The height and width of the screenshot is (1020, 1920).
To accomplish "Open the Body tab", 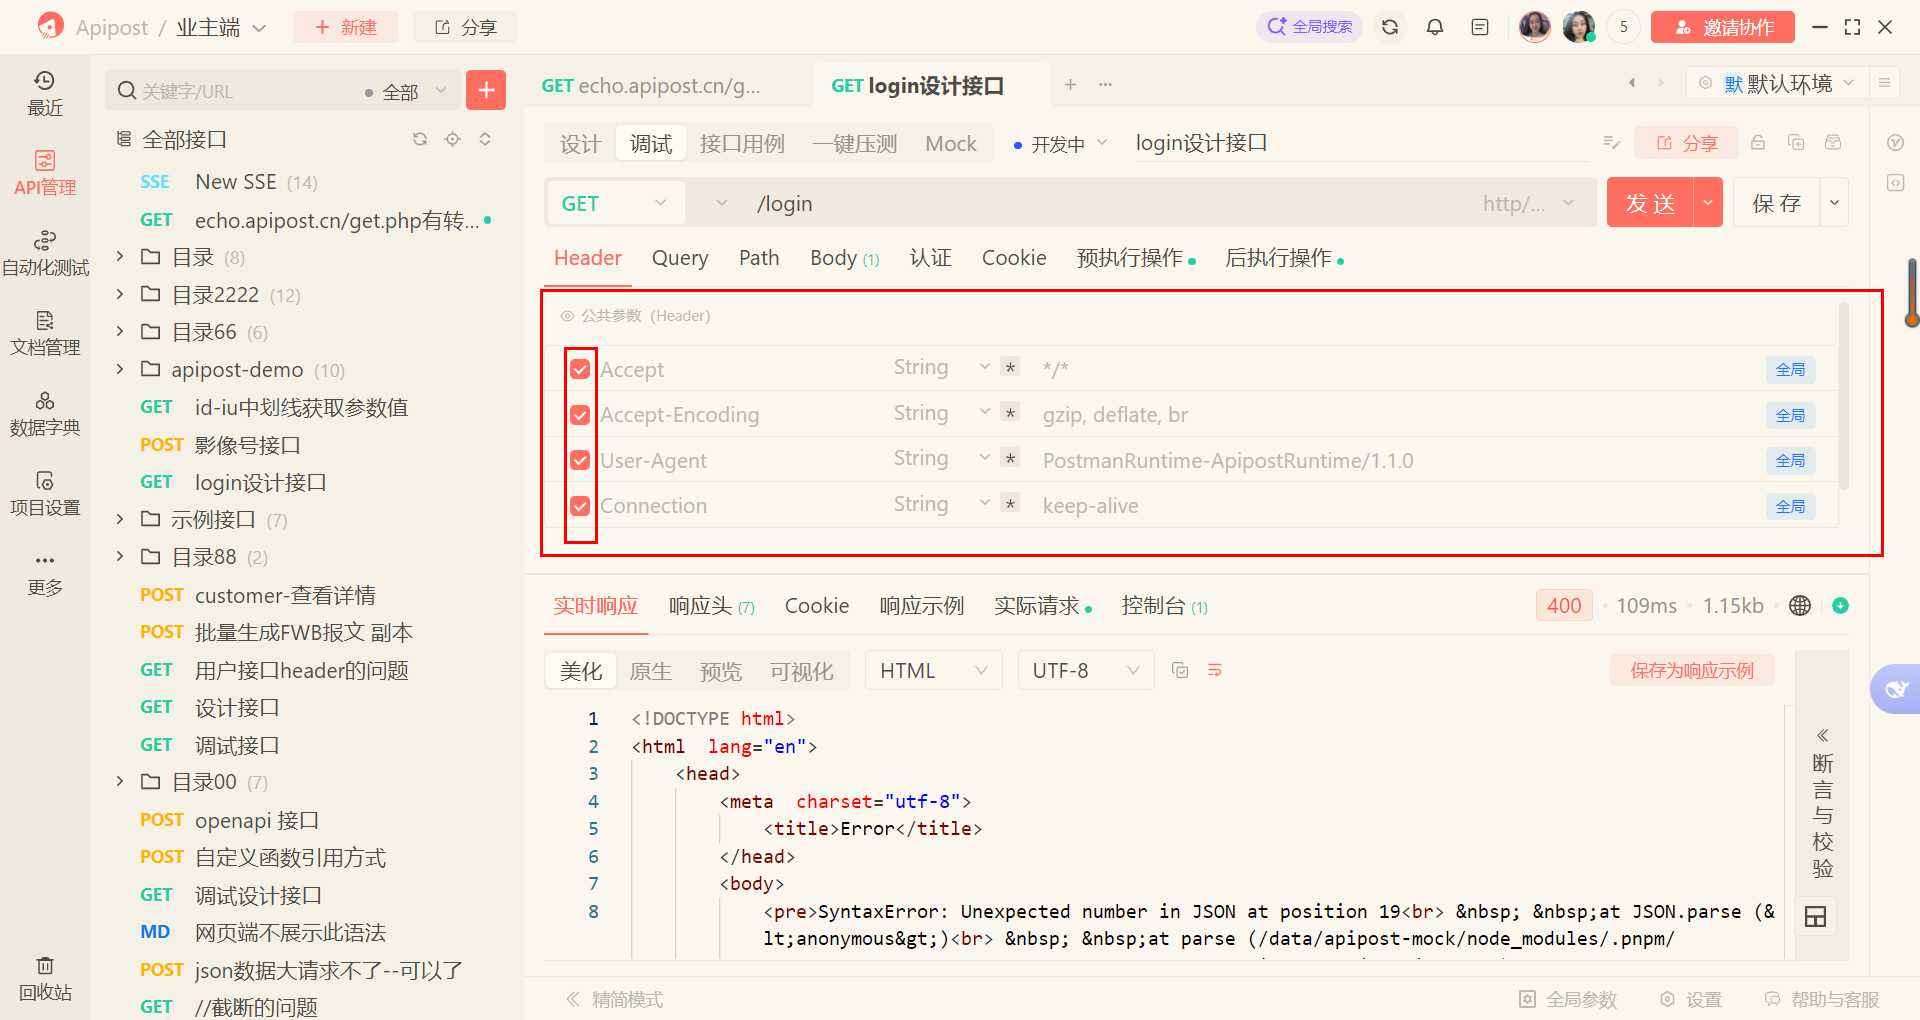I will pos(844,258).
